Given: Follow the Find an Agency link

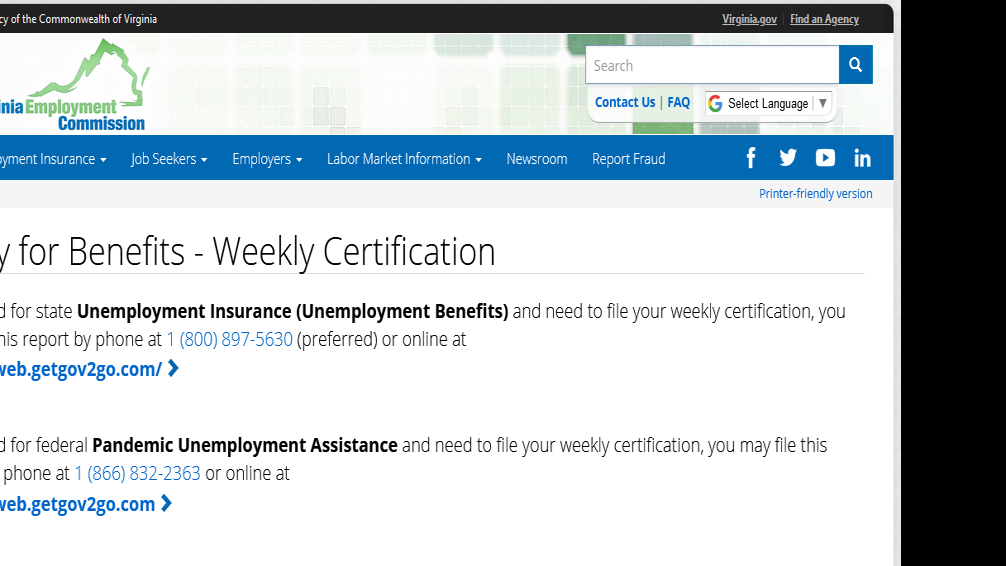Looking at the screenshot, I should 824,19.
